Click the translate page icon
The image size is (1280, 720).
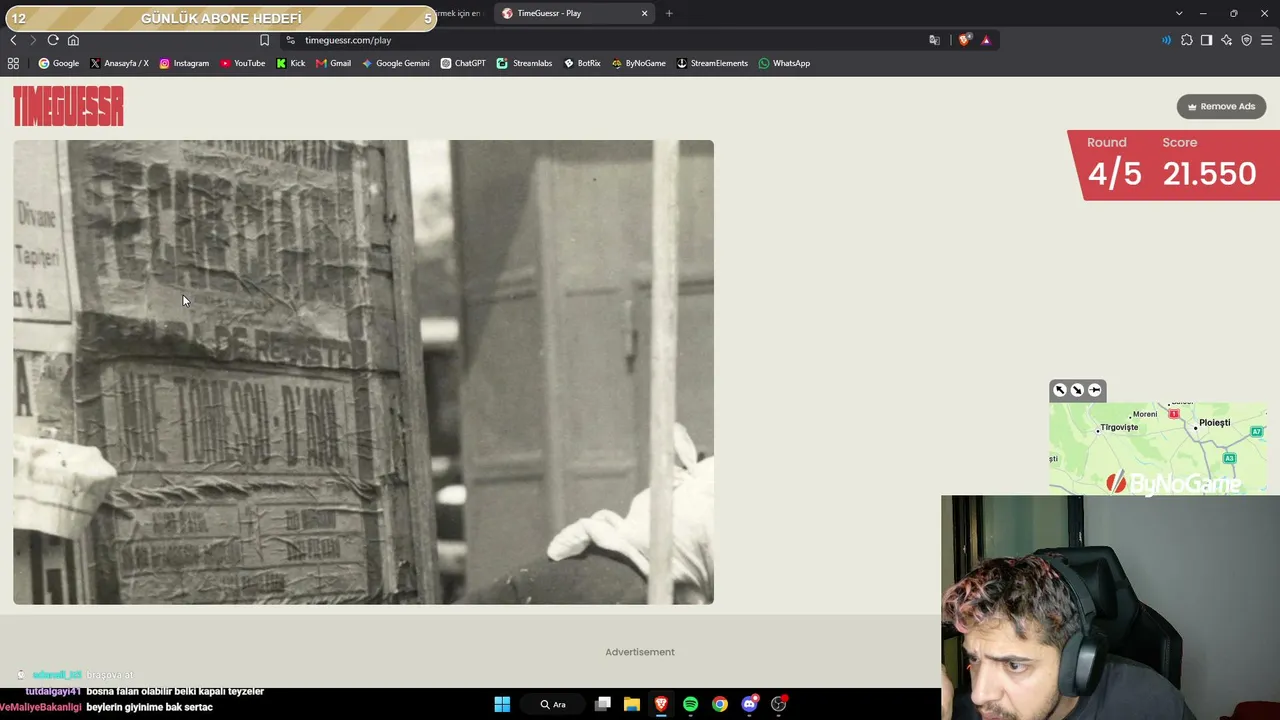(x=934, y=40)
